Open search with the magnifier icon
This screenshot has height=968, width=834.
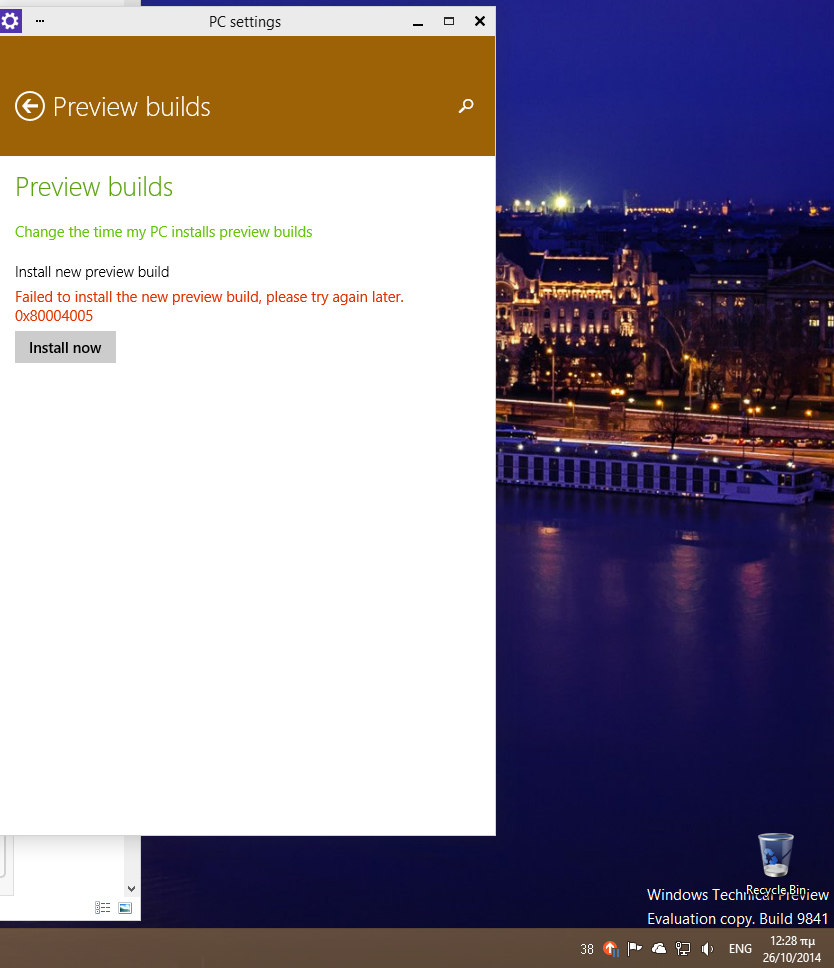click(x=466, y=106)
